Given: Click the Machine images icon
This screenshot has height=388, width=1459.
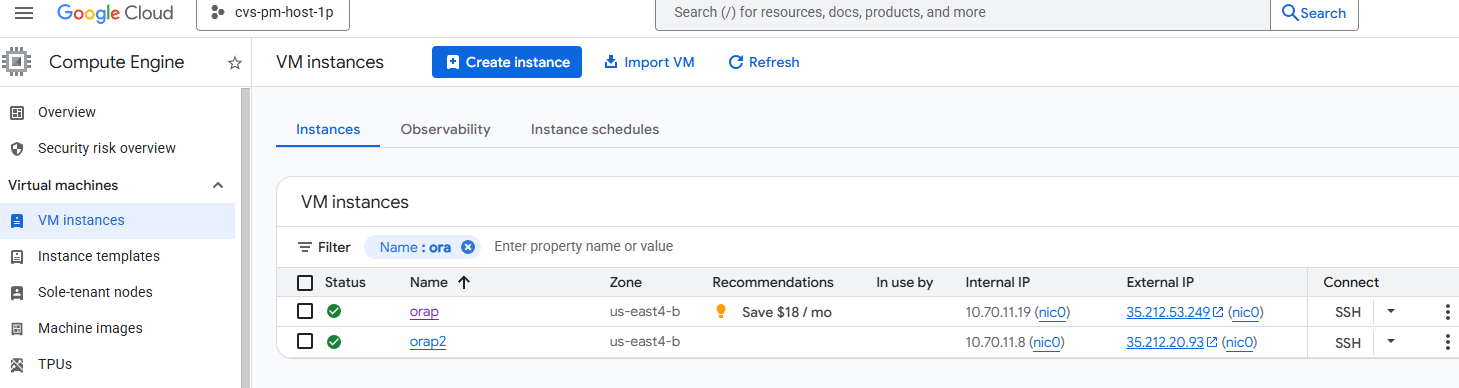Looking at the screenshot, I should coord(16,328).
